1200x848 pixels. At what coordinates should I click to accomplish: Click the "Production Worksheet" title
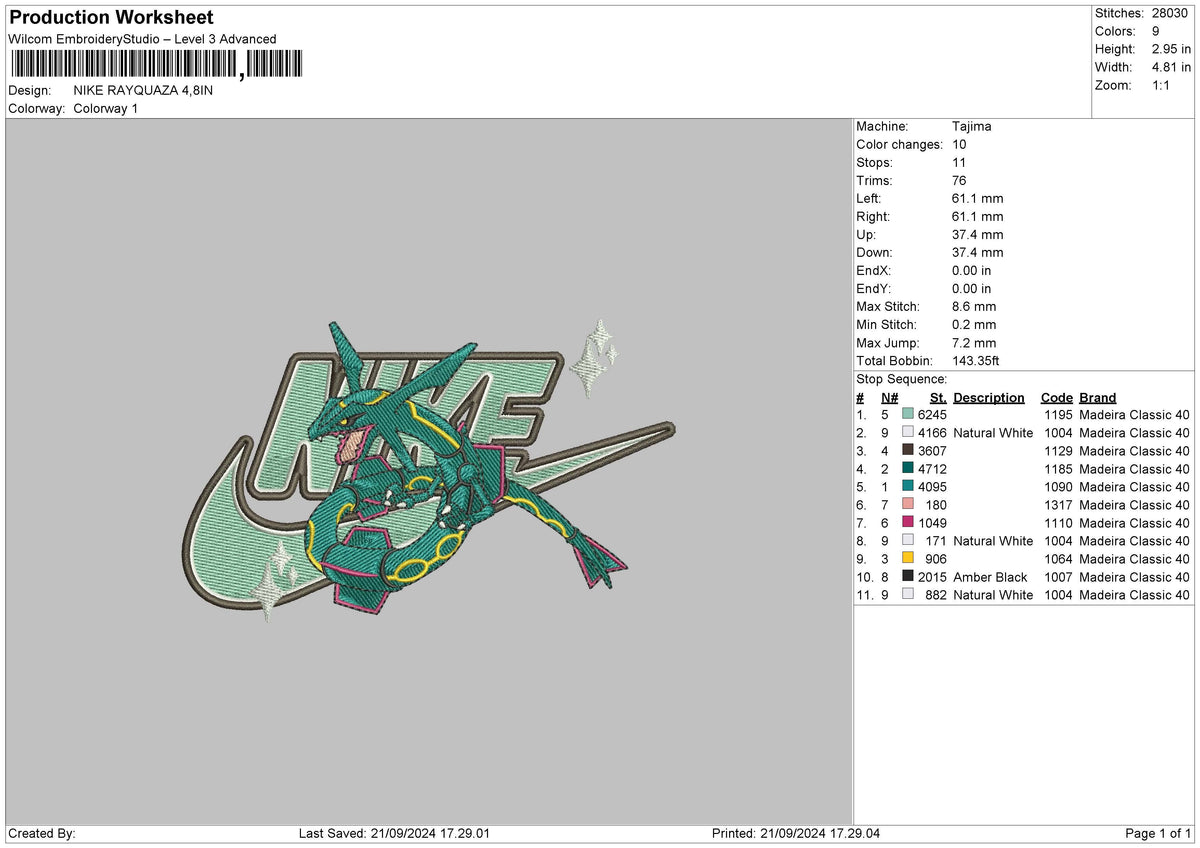tap(111, 18)
